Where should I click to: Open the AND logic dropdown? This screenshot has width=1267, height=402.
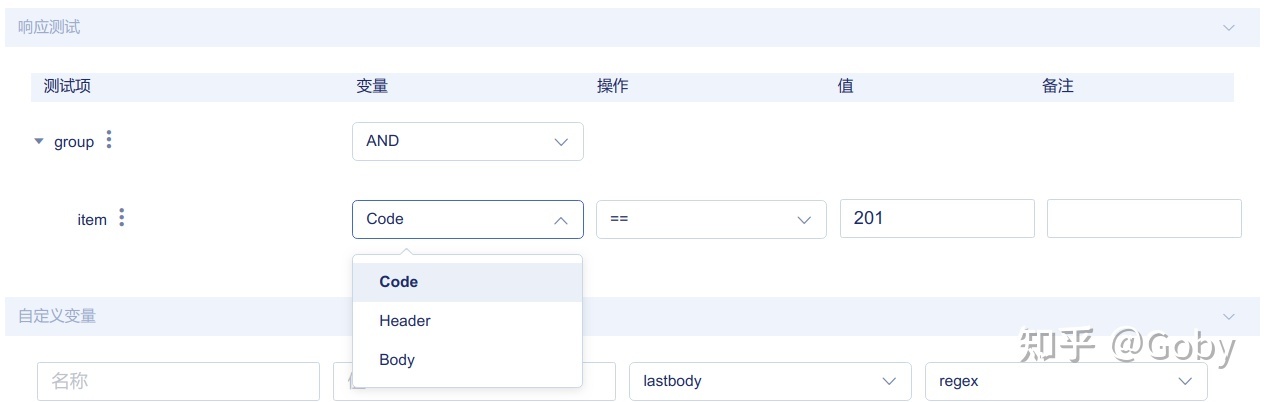(x=467, y=141)
